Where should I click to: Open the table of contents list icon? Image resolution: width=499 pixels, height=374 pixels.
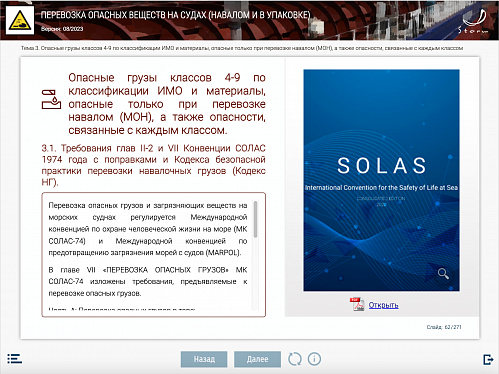[14, 359]
